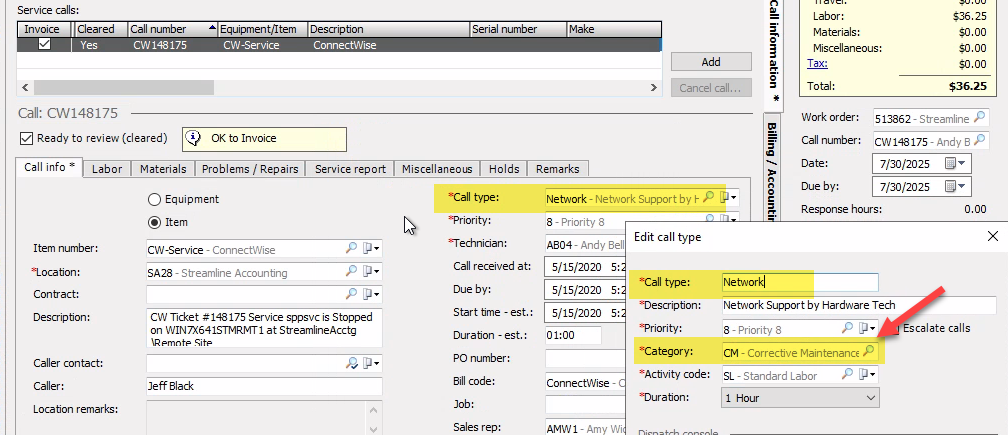The width and height of the screenshot is (1008, 435).
Task: Toggle Ready to review (cleared) checkbox
Action: [26, 138]
